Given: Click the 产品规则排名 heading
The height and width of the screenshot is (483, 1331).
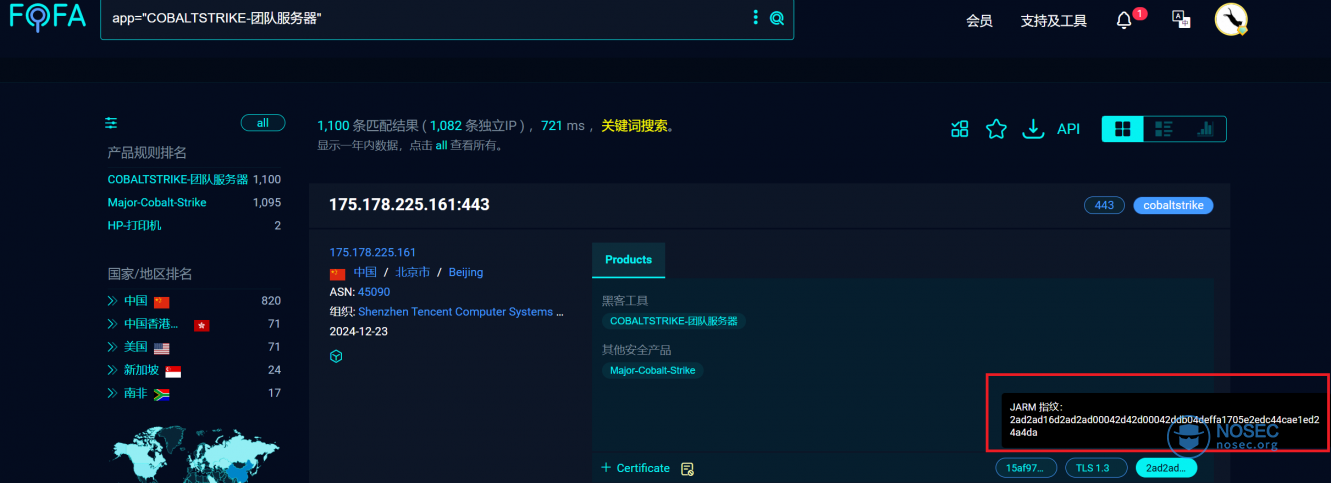Looking at the screenshot, I should point(147,153).
